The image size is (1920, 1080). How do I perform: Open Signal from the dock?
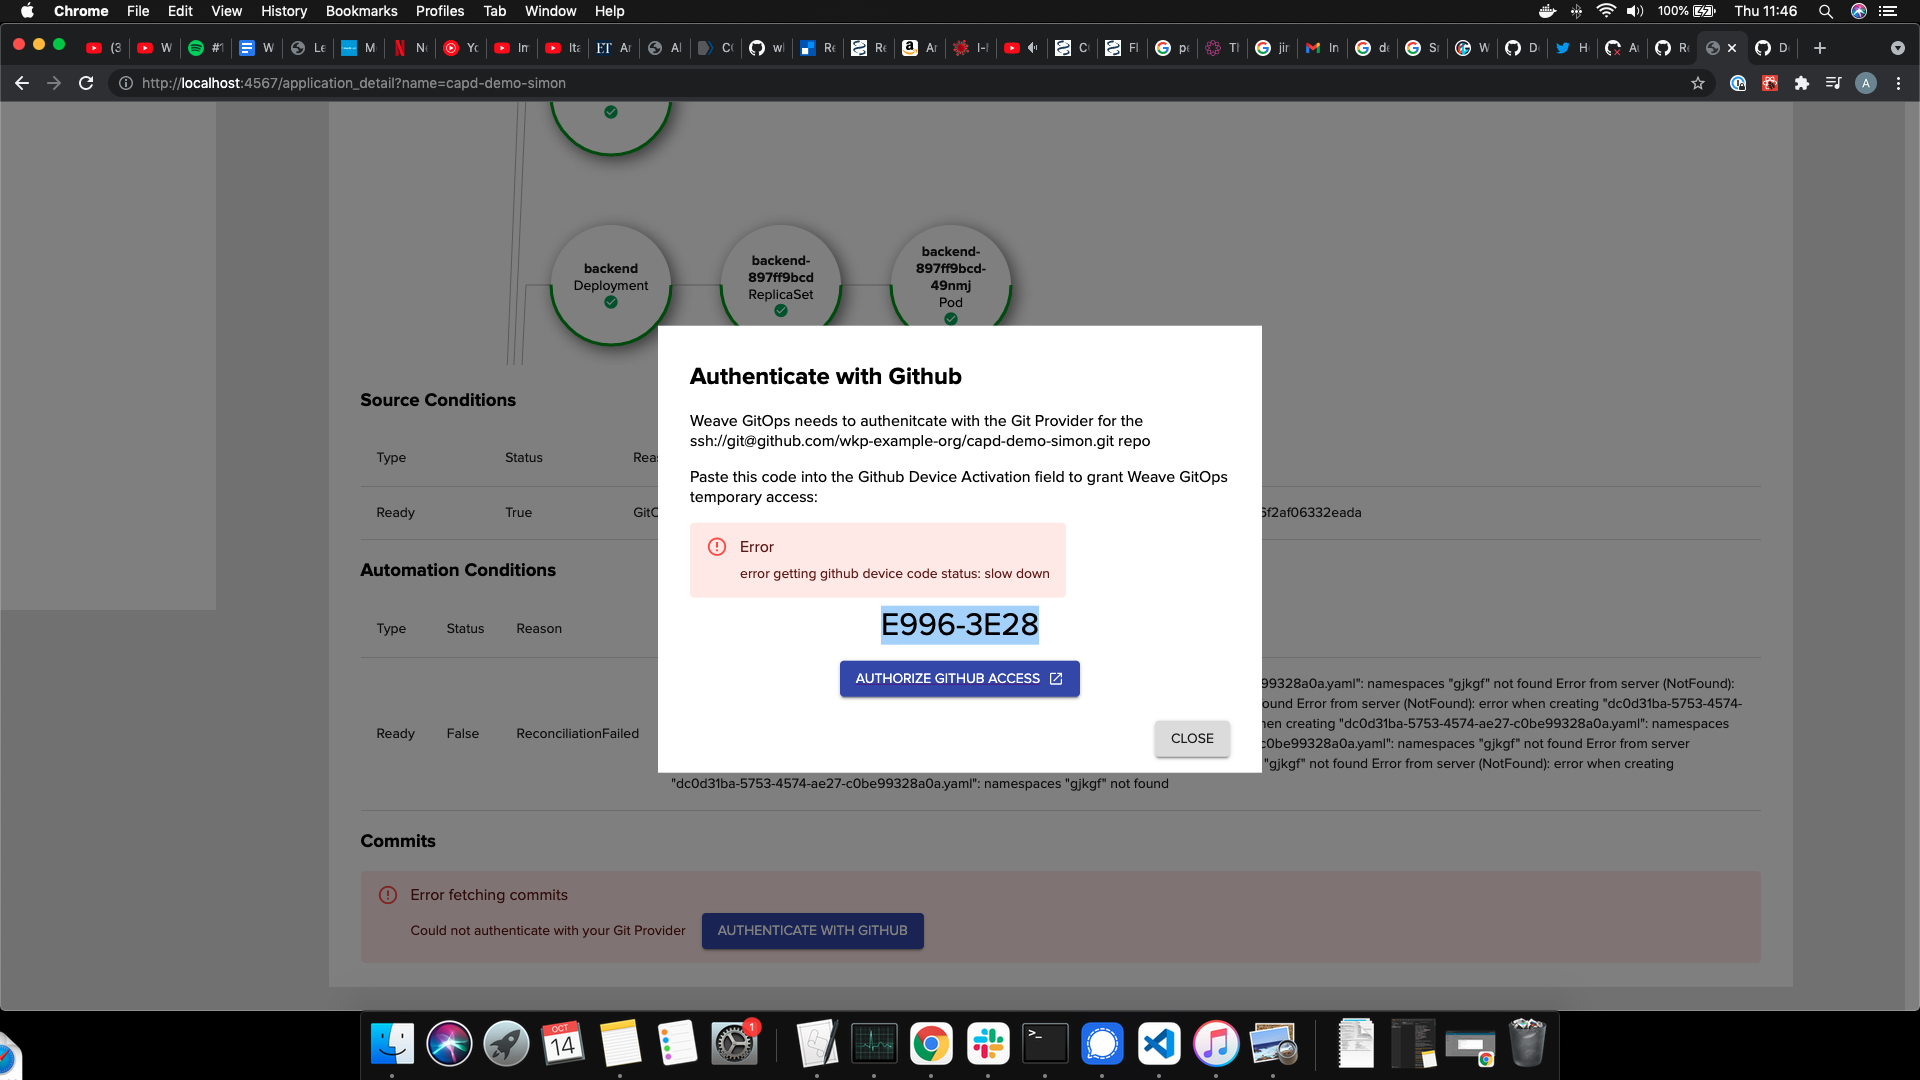click(x=1102, y=1044)
